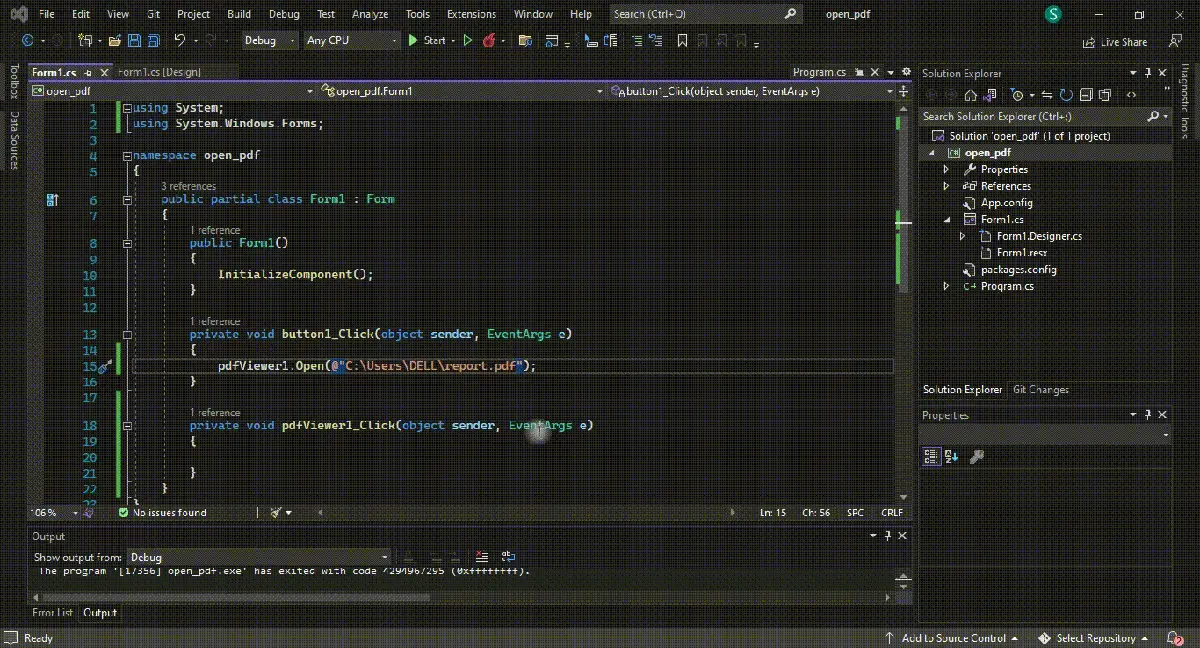
Task: Click the Alphabetical sort icon in the Properties panel
Action: [952, 456]
